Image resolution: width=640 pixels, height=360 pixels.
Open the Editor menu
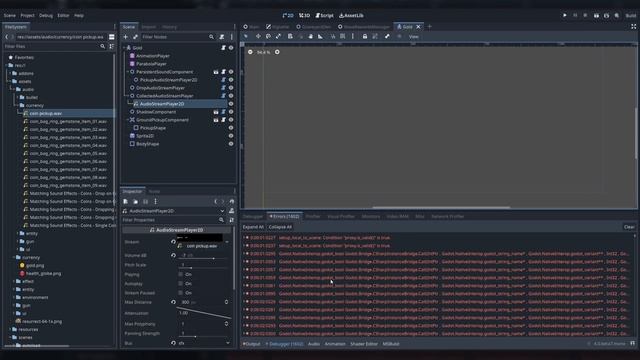(x=63, y=16)
